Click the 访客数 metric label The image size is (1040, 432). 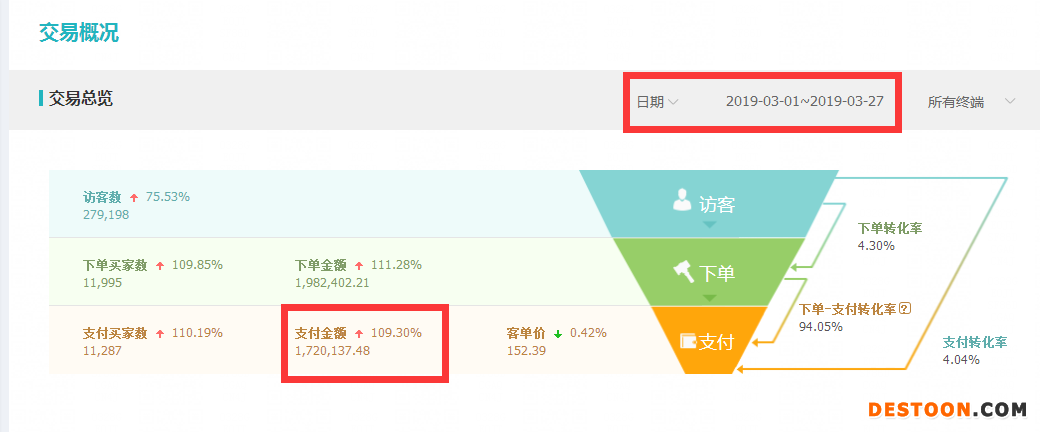[x=103, y=197]
